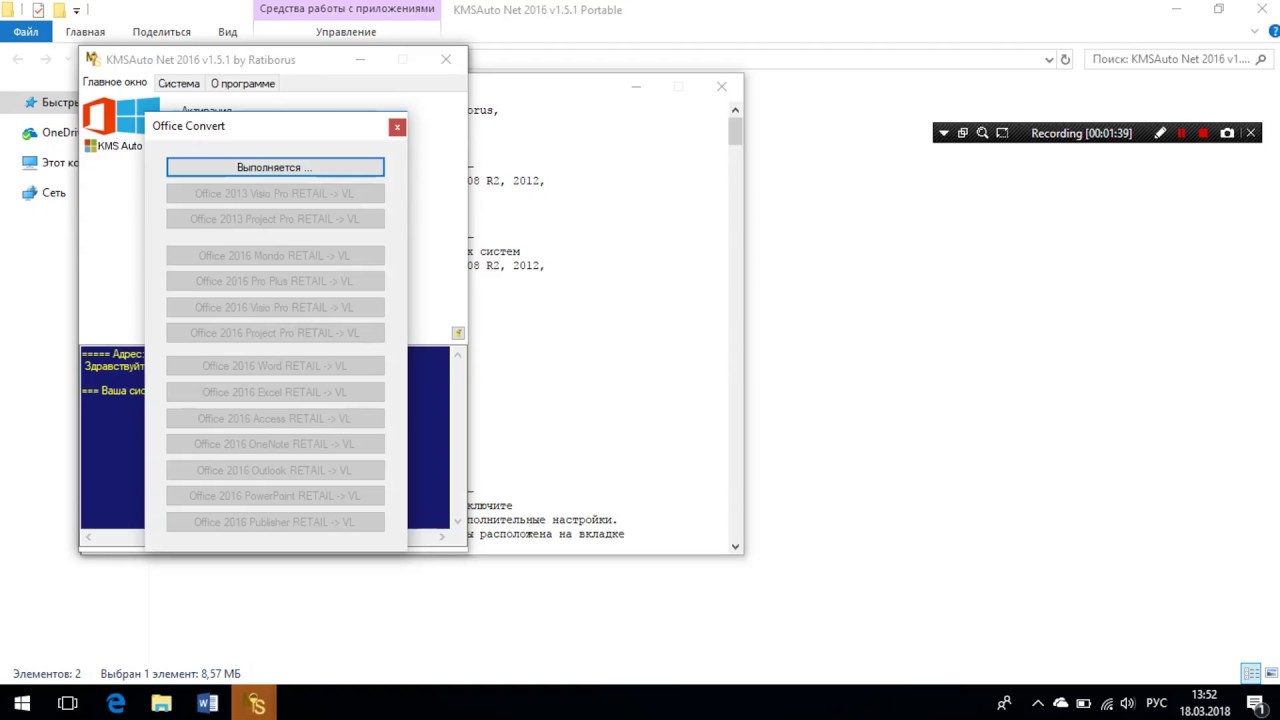
Task: Click Office 2016 Project Pro RETAIL -> VL
Action: [x=275, y=333]
